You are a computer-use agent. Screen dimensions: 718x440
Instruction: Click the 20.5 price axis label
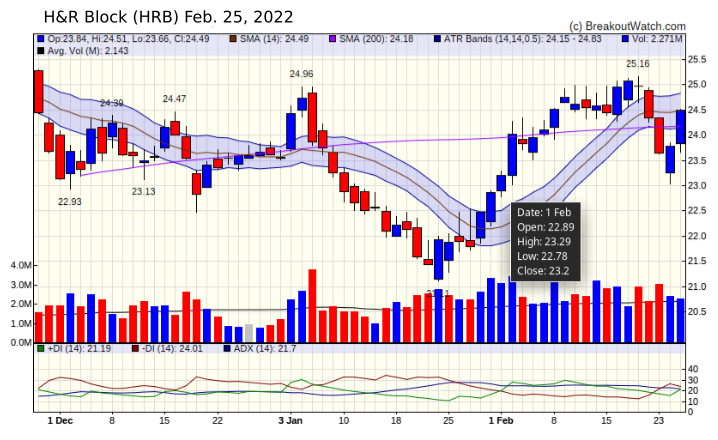point(697,312)
